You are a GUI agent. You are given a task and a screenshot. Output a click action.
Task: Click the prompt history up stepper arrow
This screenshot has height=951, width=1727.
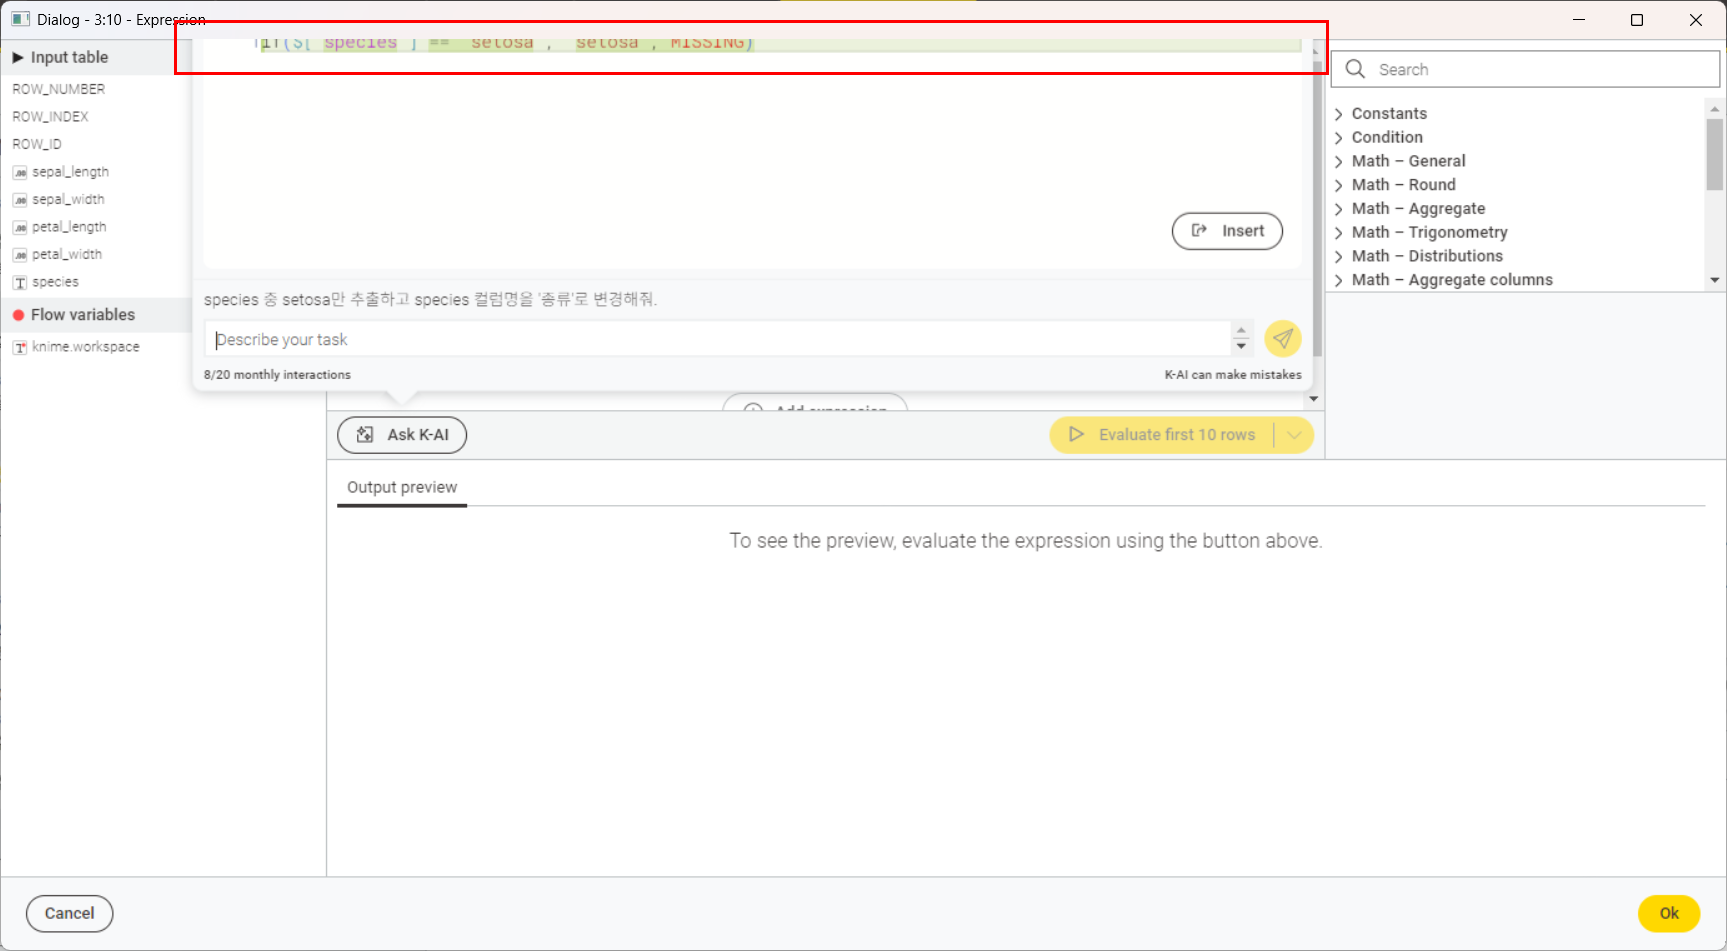click(1241, 332)
